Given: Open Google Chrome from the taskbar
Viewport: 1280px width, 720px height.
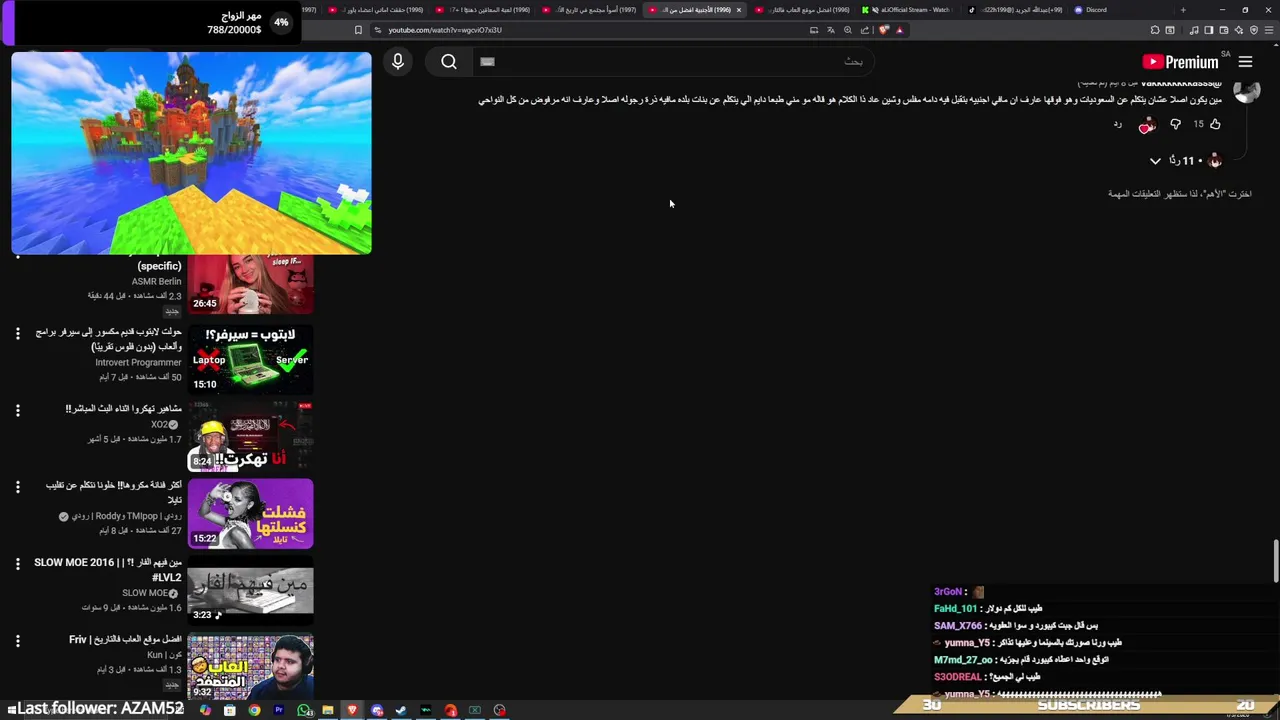Looking at the screenshot, I should pyautogui.click(x=254, y=710).
